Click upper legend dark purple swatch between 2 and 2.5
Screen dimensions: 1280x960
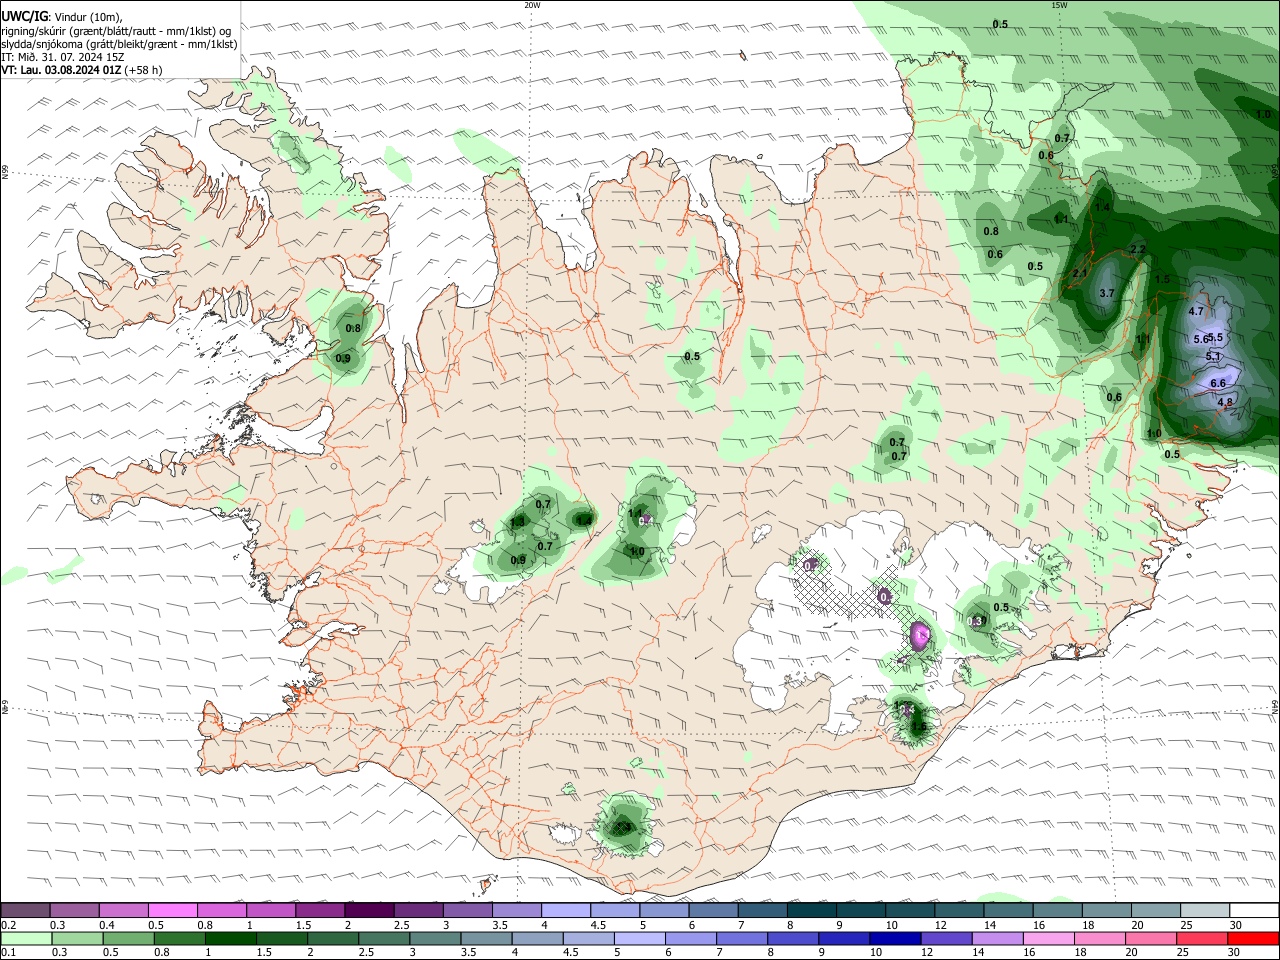click(369, 910)
